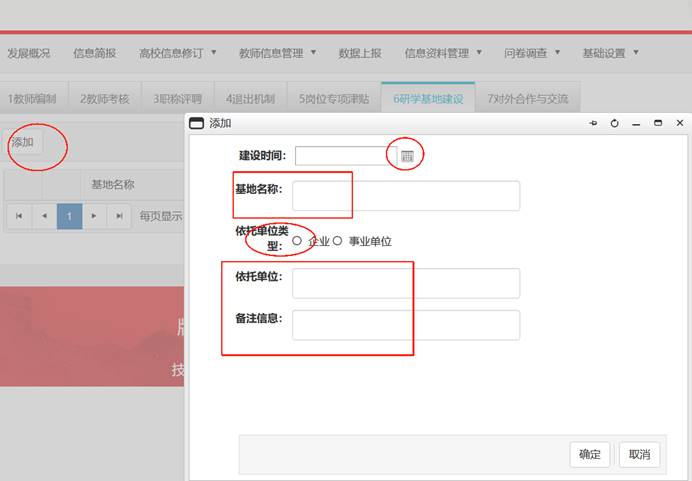
Task: Click the 添加 button above grid
Action: [x=22, y=142]
